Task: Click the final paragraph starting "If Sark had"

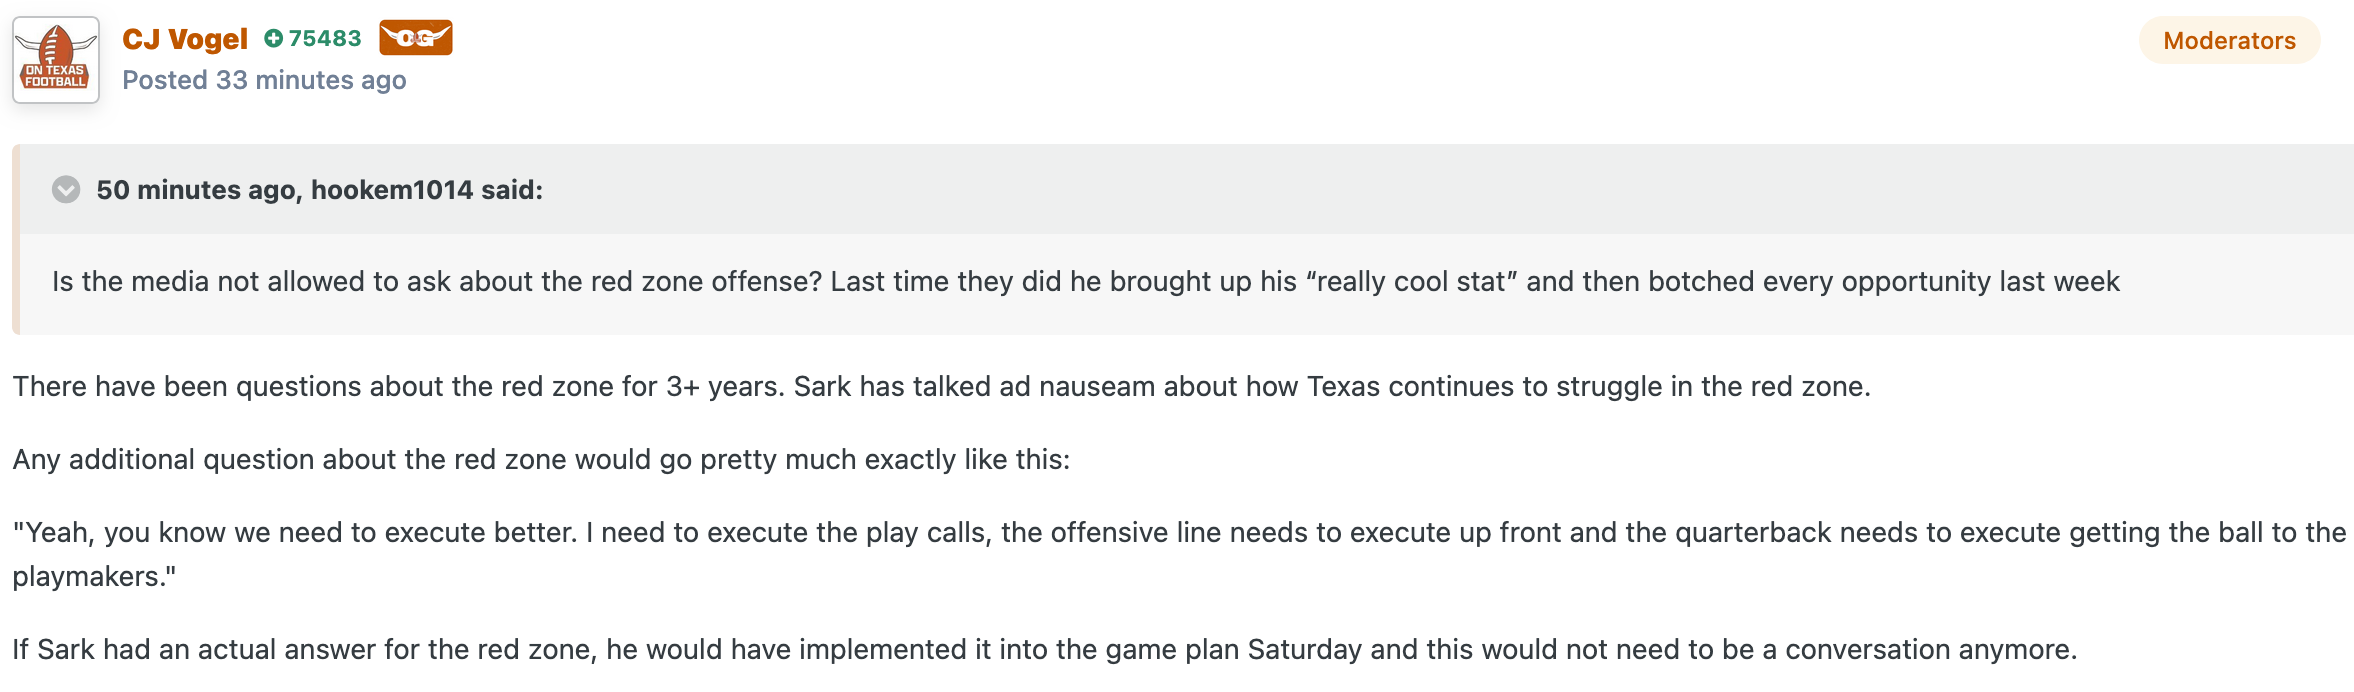Action: pos(1044,650)
